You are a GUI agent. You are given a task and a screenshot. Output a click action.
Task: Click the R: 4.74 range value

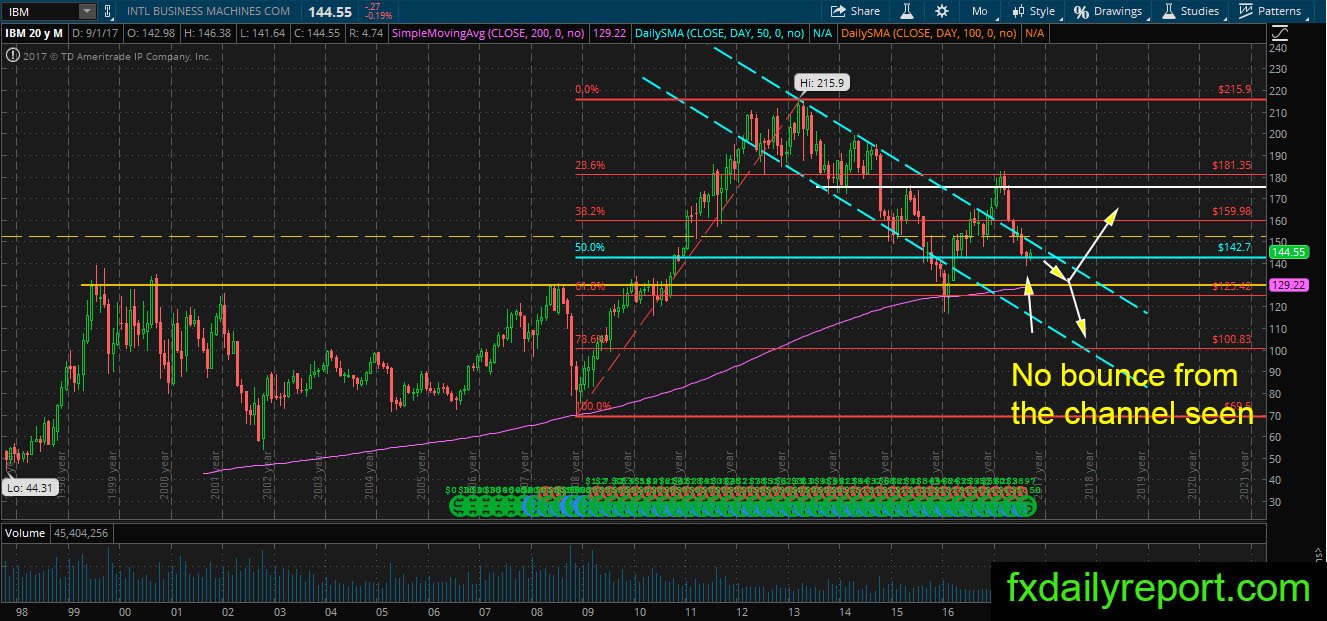click(368, 33)
